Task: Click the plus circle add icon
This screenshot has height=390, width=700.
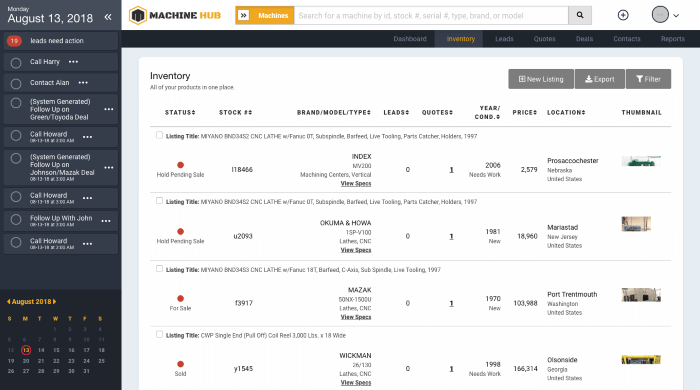Action: click(623, 15)
